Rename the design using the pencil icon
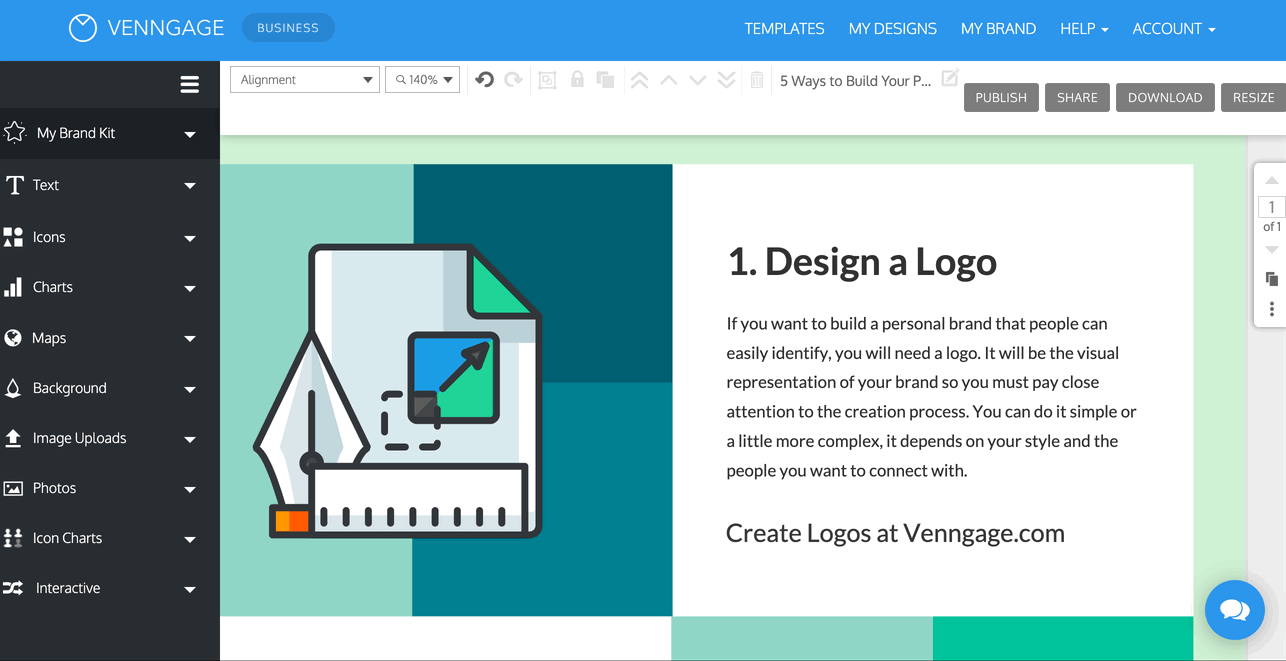Viewport: 1286px width, 661px height. coord(949,76)
